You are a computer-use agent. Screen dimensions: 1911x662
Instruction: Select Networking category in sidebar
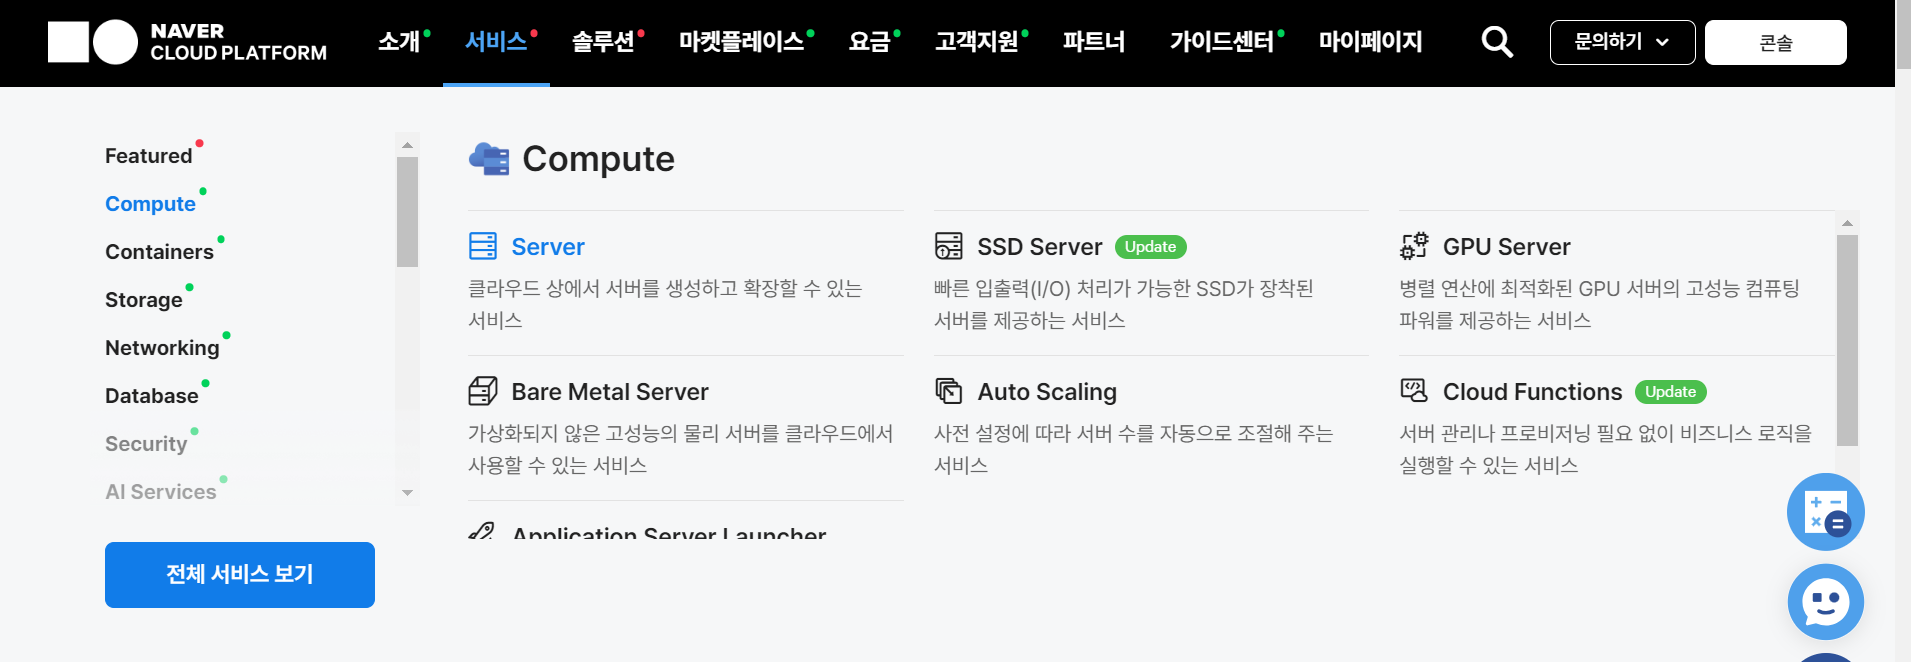coord(162,348)
